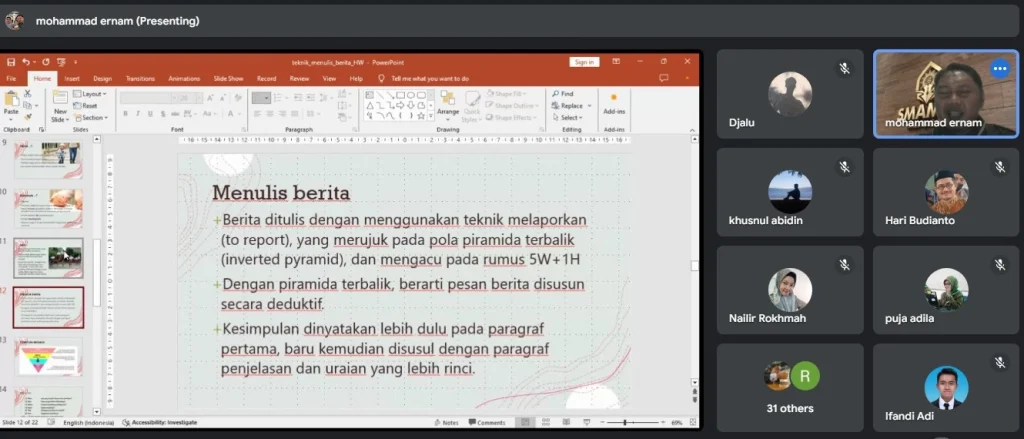Open the Add-ins button
Image resolution: width=1024 pixels, height=439 pixels.
[x=614, y=105]
